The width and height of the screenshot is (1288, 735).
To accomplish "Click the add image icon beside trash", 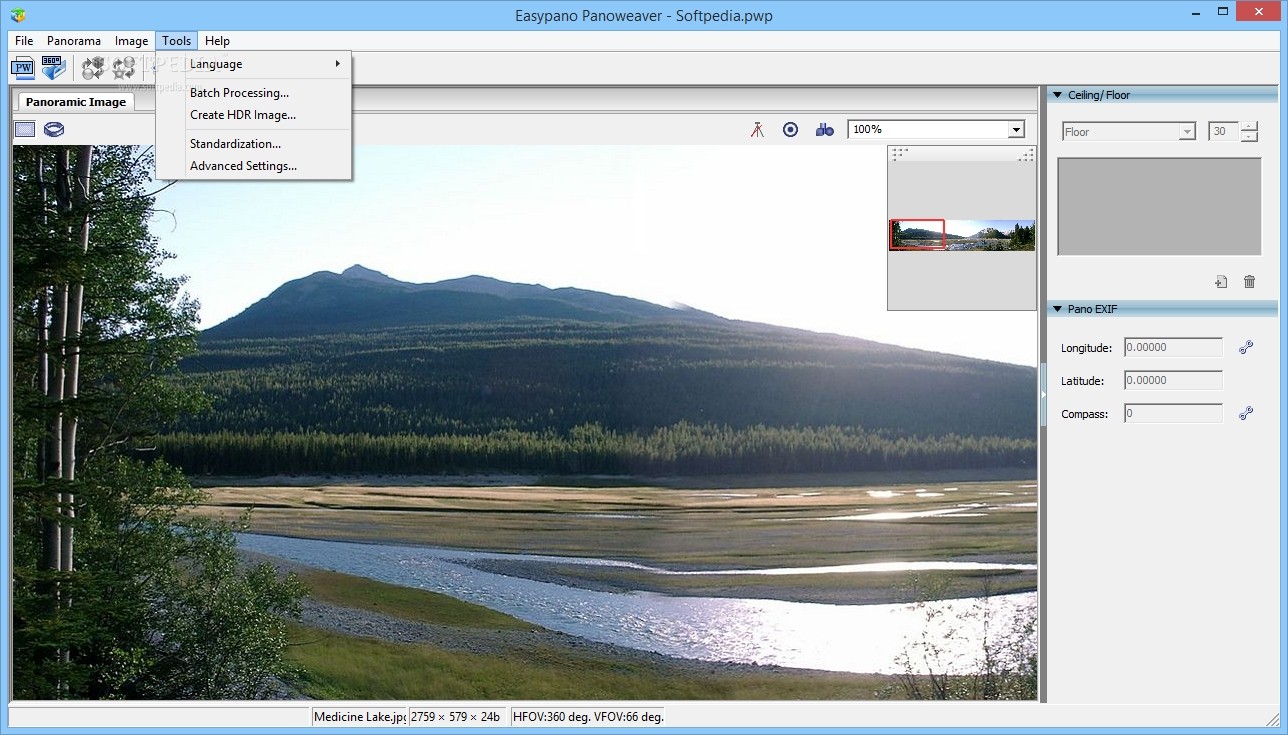I will coord(1221,282).
